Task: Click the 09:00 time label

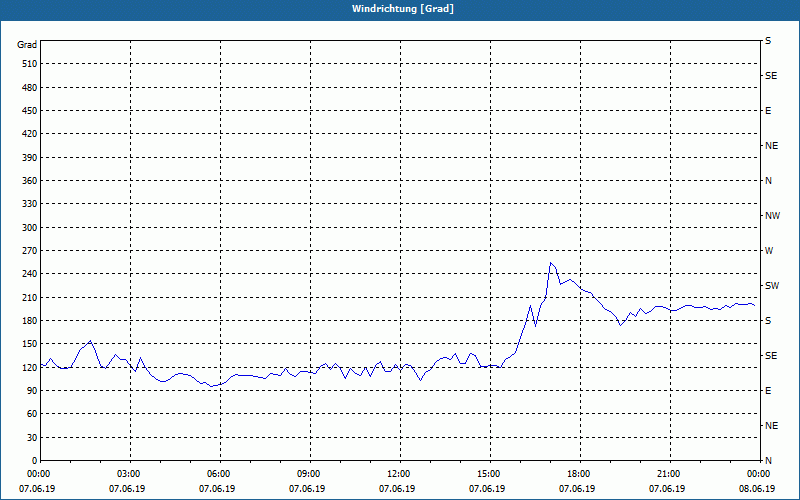Action: pyautogui.click(x=307, y=474)
